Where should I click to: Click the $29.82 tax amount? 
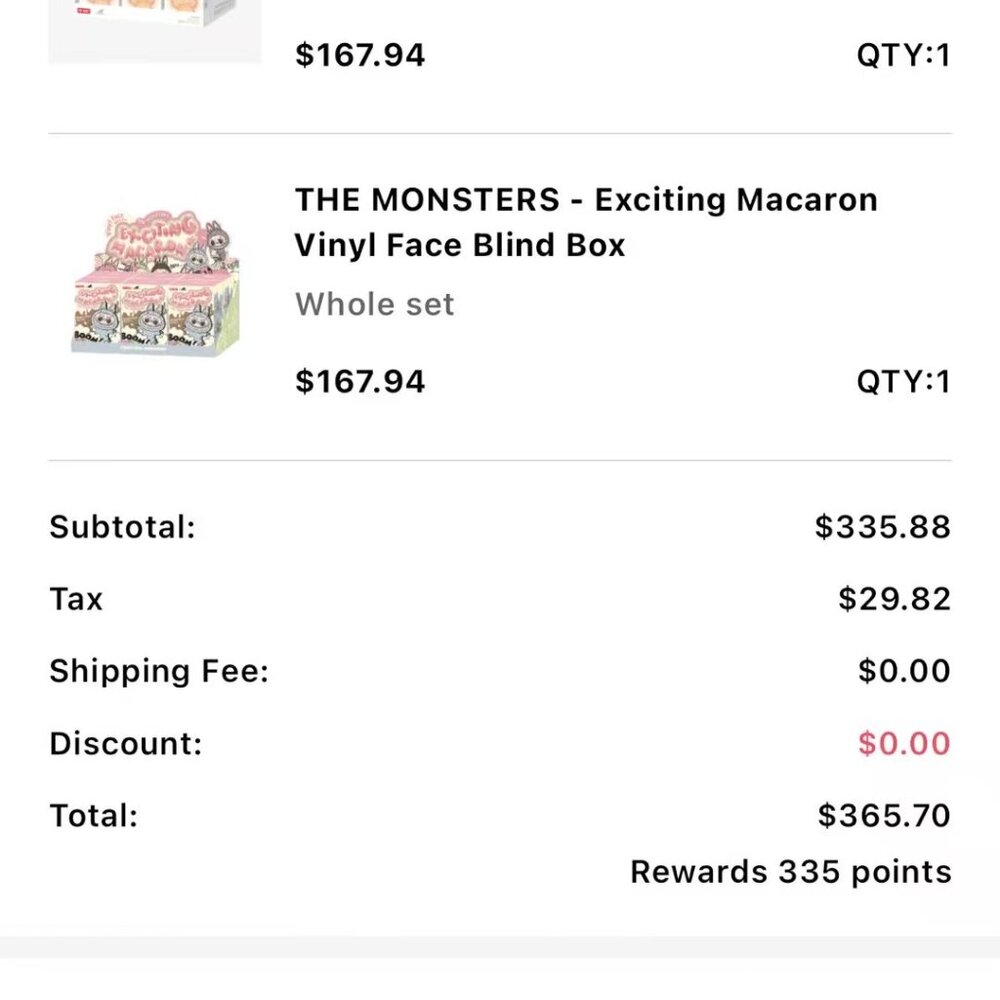pos(894,599)
